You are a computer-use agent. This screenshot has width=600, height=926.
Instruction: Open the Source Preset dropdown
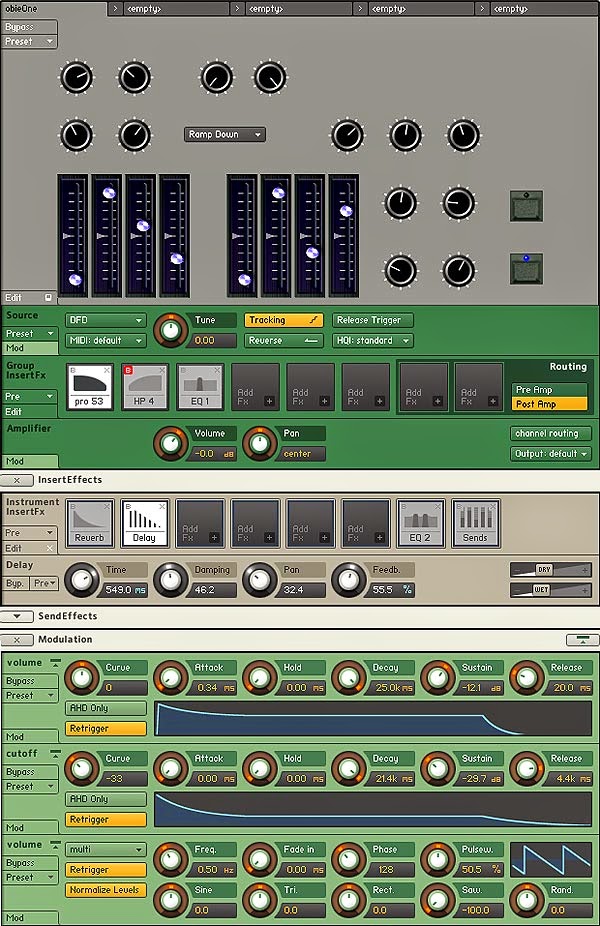(x=30, y=334)
